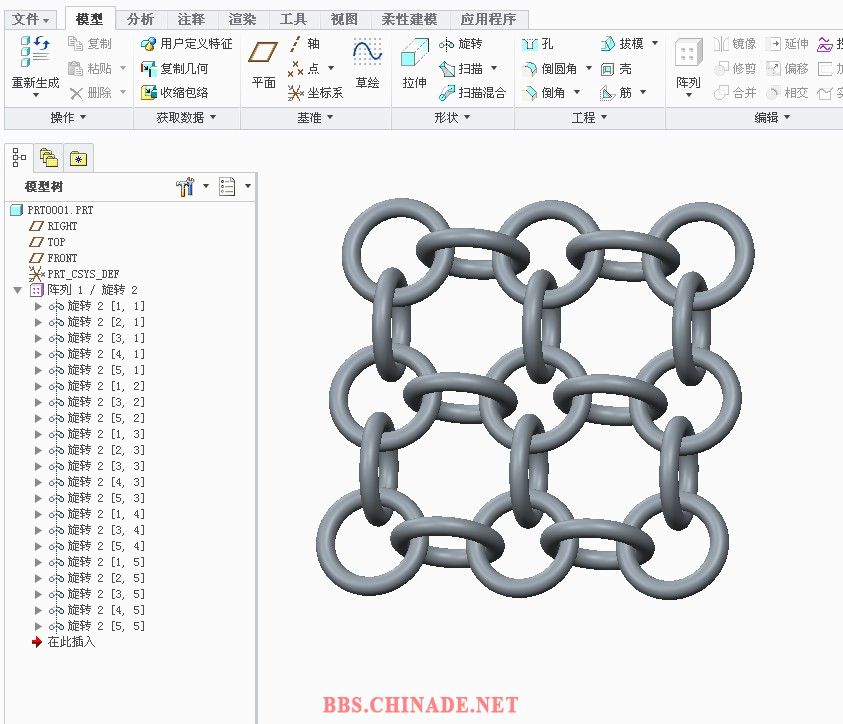This screenshot has height=724, width=843.
Task: Select the 点 datum point tool
Action: point(304,68)
